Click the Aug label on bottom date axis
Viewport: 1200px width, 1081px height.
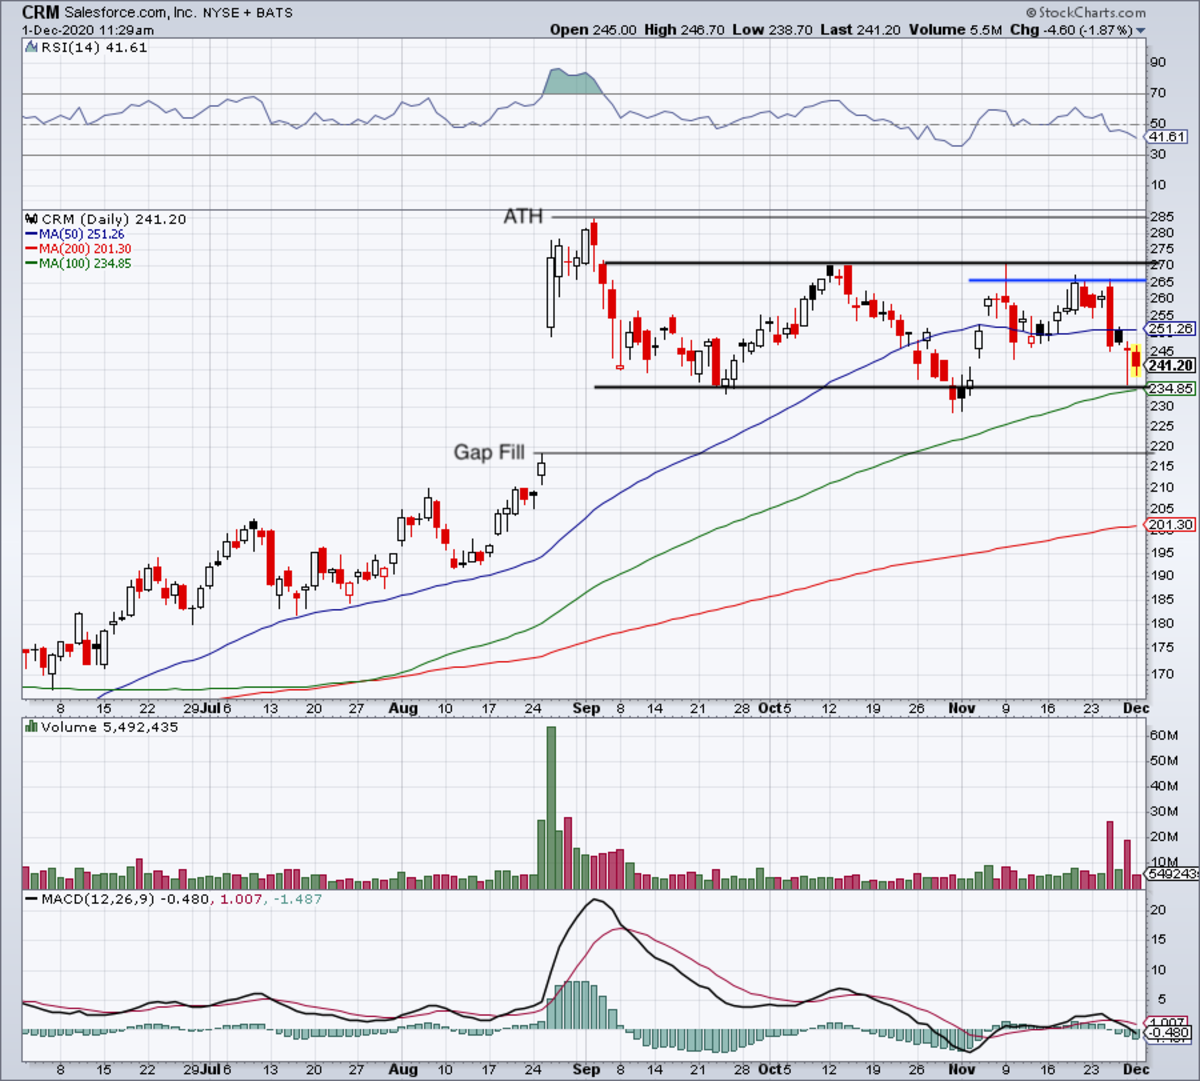[x=403, y=1069]
